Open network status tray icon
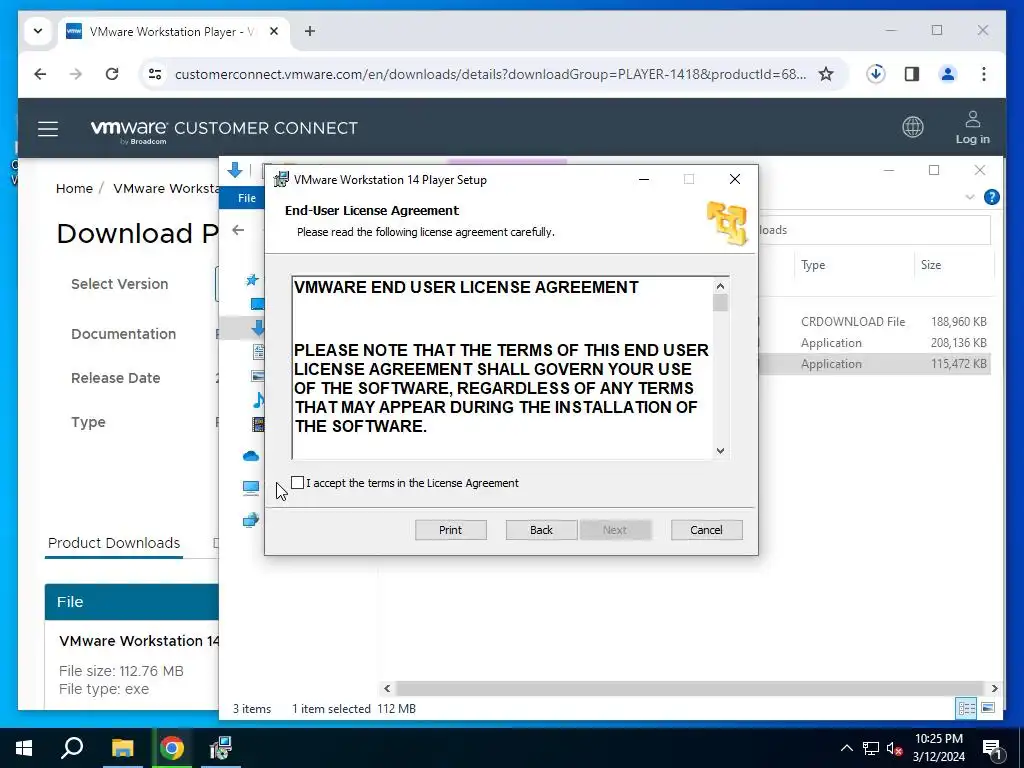 (871, 748)
